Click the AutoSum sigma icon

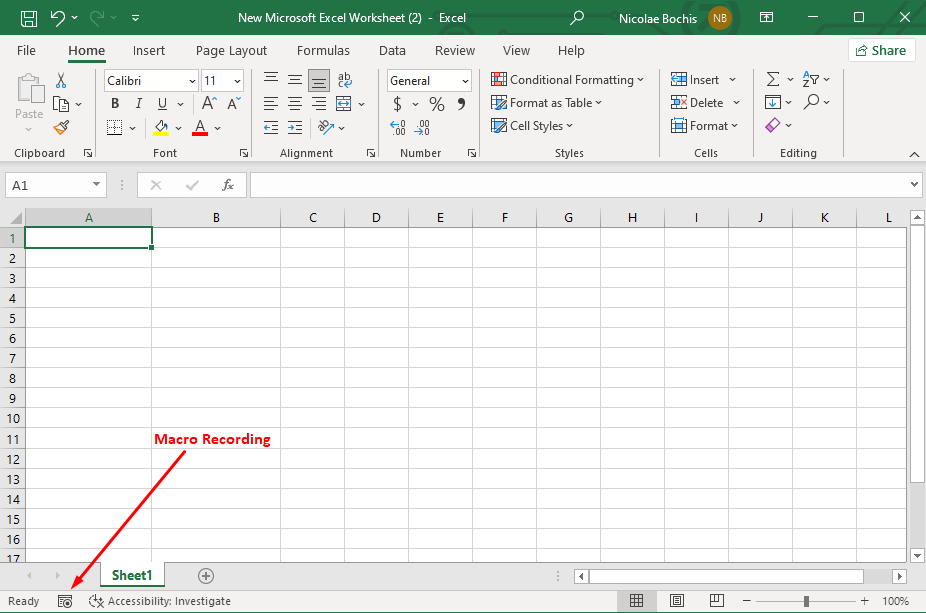[x=772, y=80]
